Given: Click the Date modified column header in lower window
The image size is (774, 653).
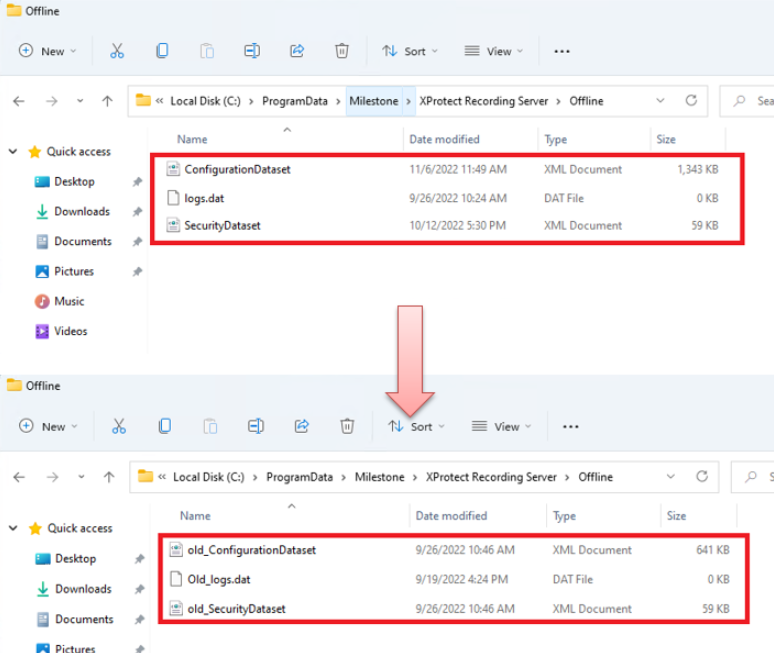Looking at the screenshot, I should pos(451,516).
